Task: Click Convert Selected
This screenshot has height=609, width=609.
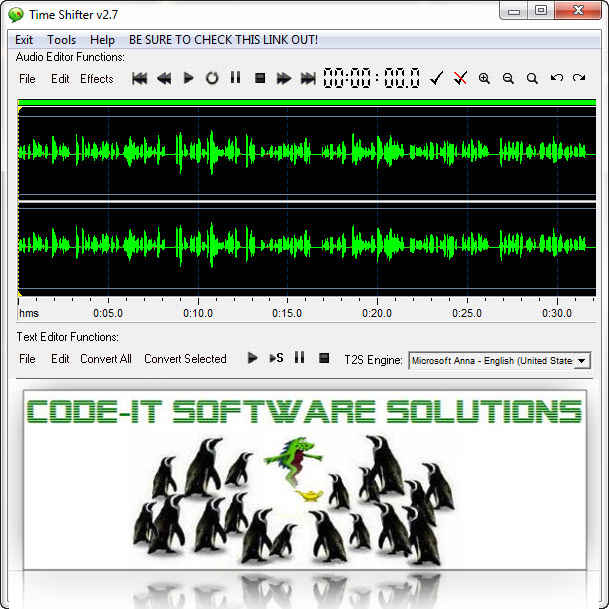Action: [185, 359]
